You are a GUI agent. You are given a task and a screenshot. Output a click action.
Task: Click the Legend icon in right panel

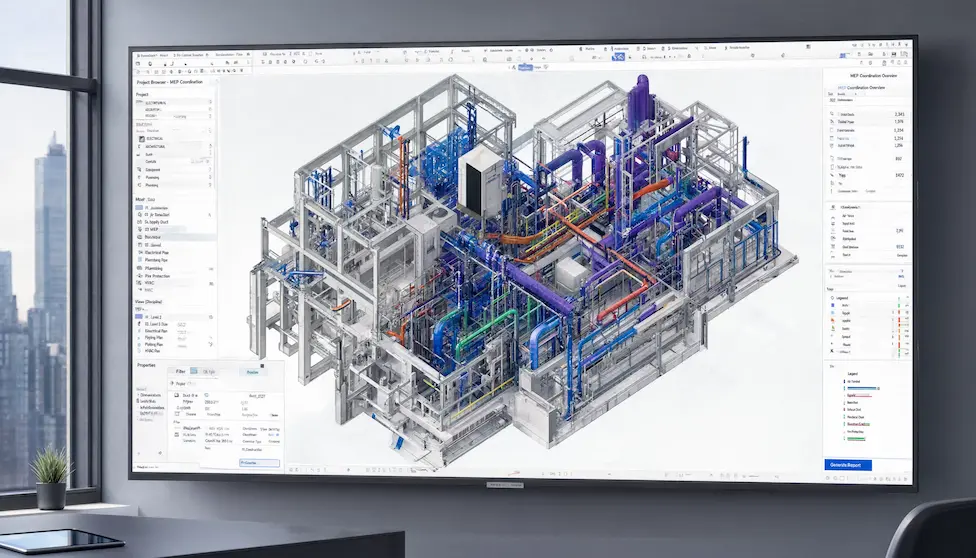point(833,298)
